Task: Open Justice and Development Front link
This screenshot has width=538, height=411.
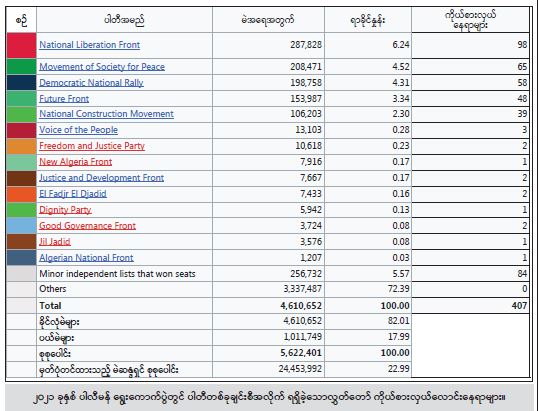Action: coord(102,178)
